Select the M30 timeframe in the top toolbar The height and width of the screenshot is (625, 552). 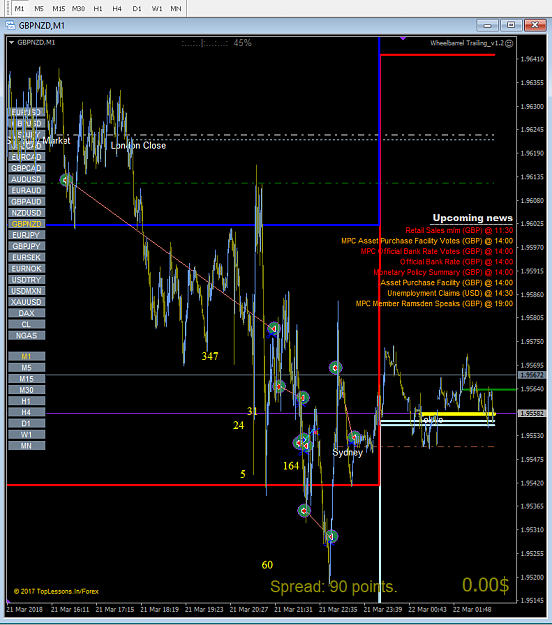[x=78, y=8]
